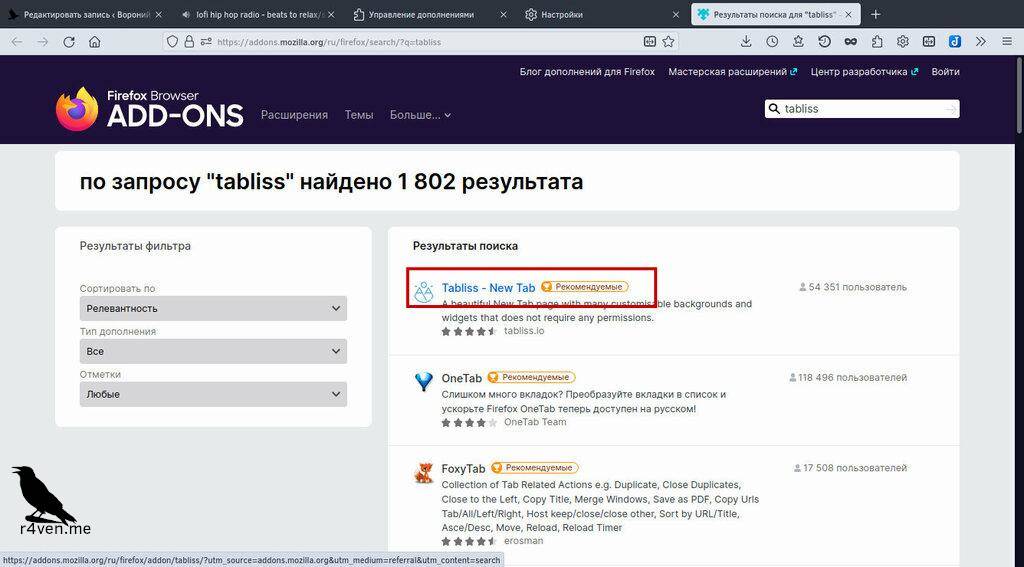The image size is (1024, 567).
Task: Click the Settings gear toolbar icon
Action: (x=903, y=42)
